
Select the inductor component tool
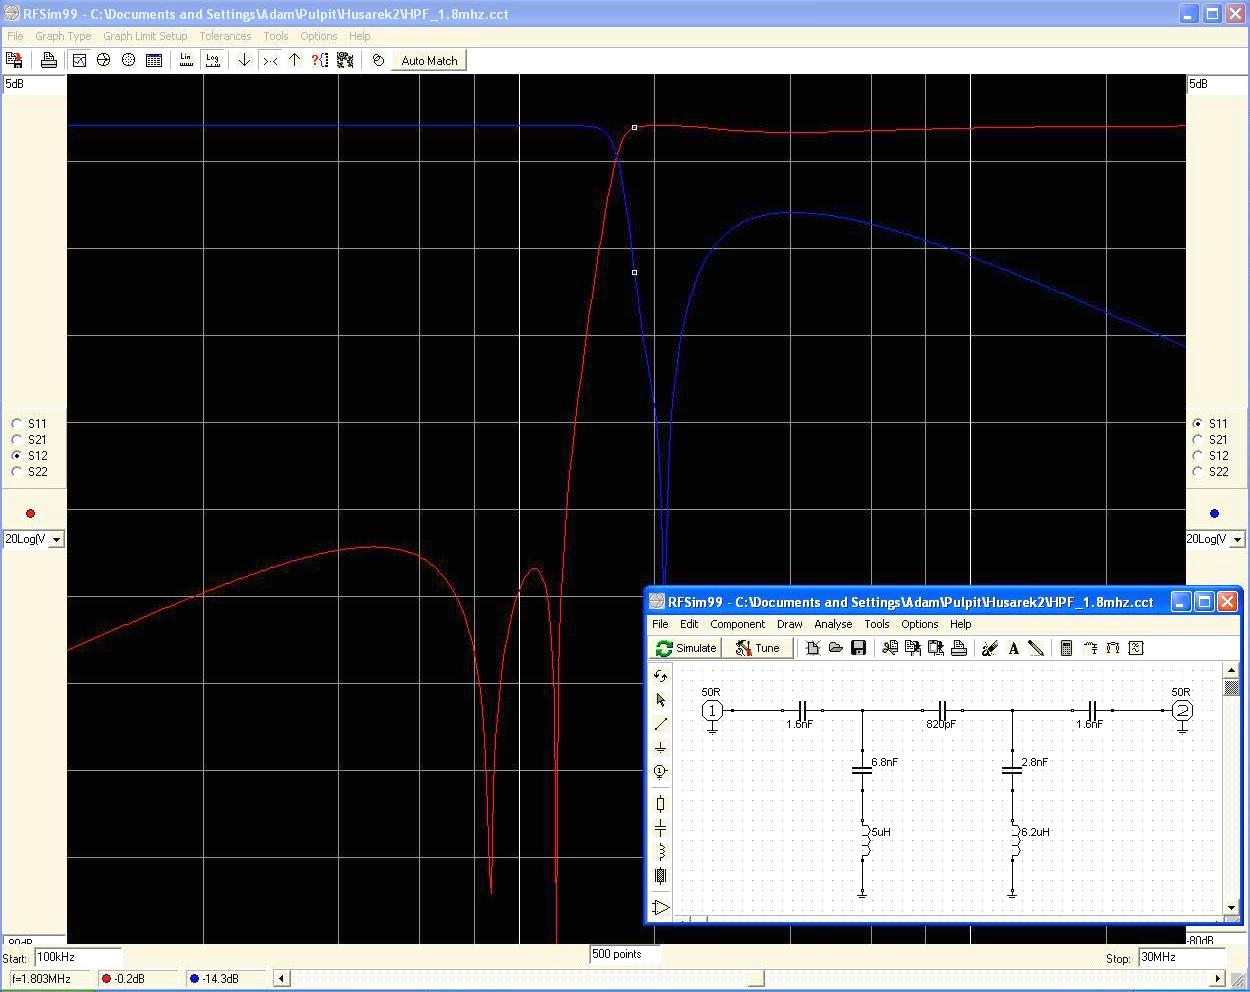tap(660, 851)
